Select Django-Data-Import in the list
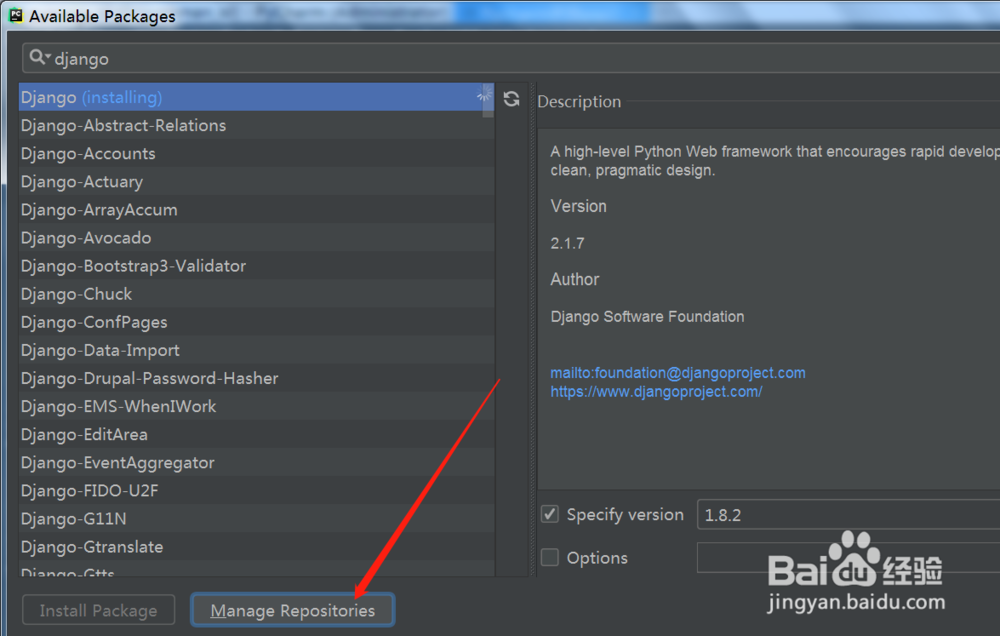The height and width of the screenshot is (636, 1000). click(256, 350)
